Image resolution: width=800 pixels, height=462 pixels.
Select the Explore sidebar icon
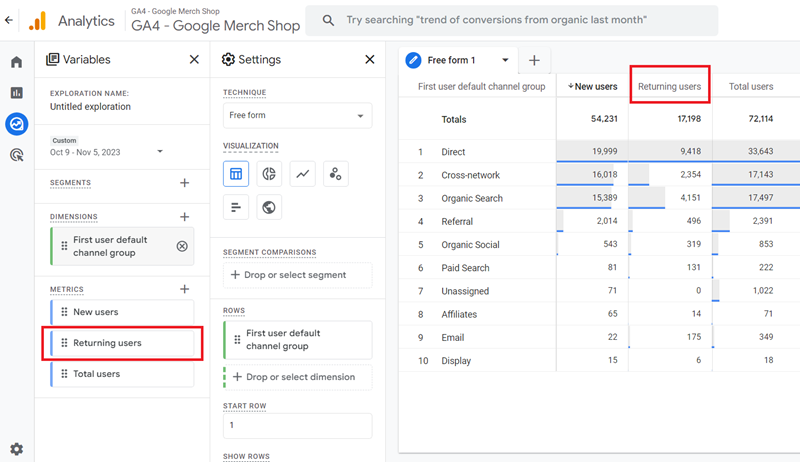(x=17, y=124)
